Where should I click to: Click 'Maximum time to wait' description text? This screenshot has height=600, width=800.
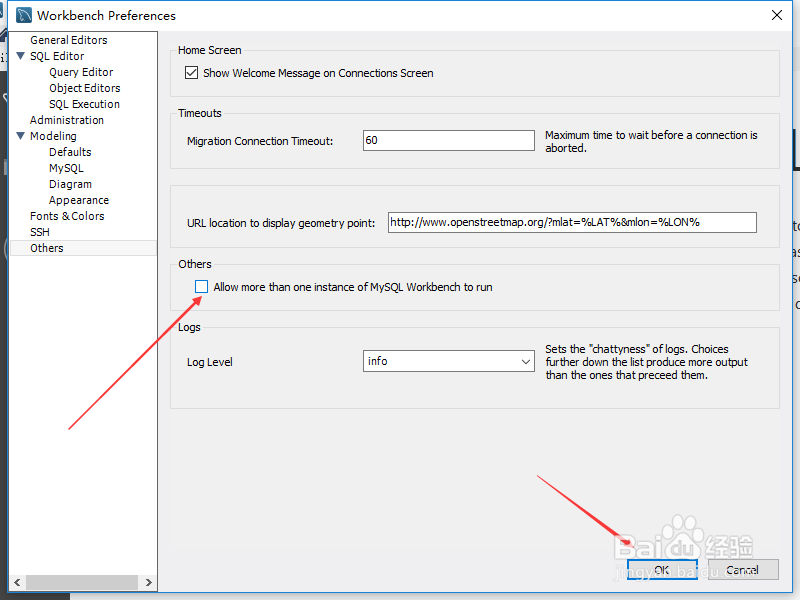pos(651,141)
